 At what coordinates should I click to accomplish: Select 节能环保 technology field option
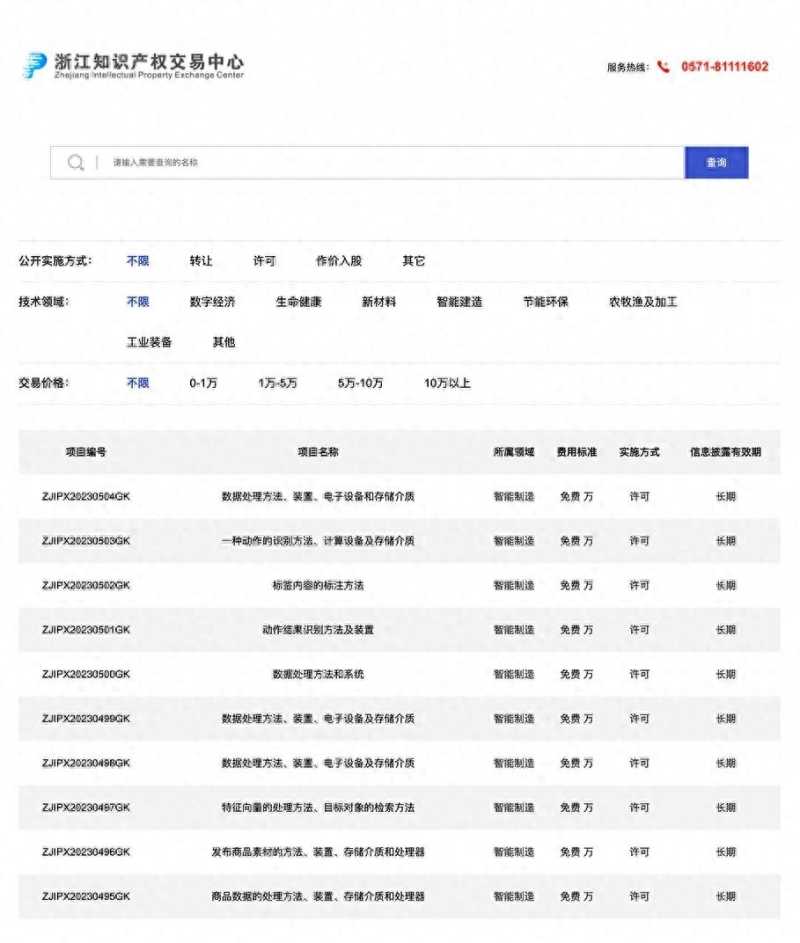point(546,302)
